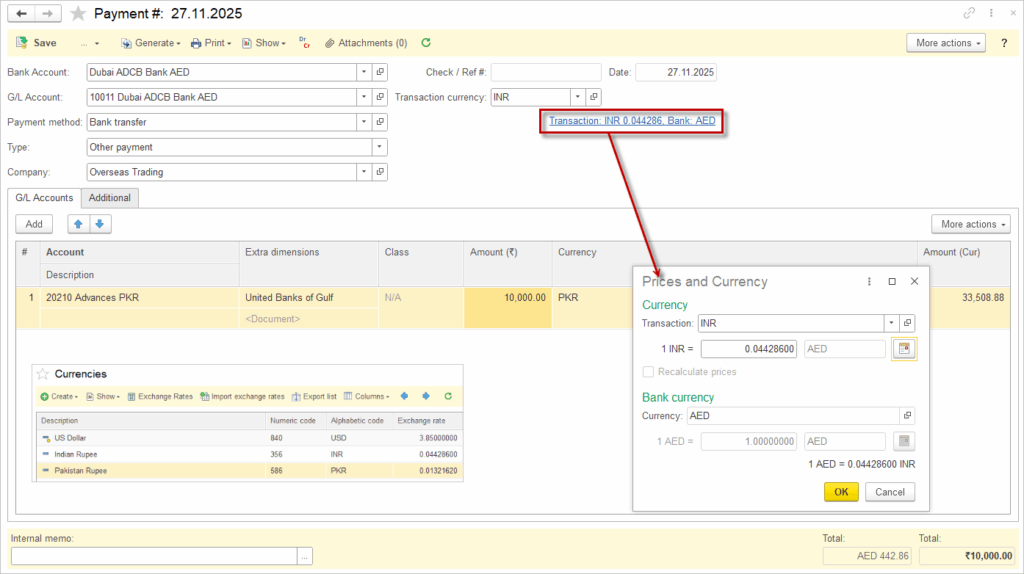The height and width of the screenshot is (574, 1024).
Task: Click the favorite star icon beside Payment title
Action: coord(78,14)
